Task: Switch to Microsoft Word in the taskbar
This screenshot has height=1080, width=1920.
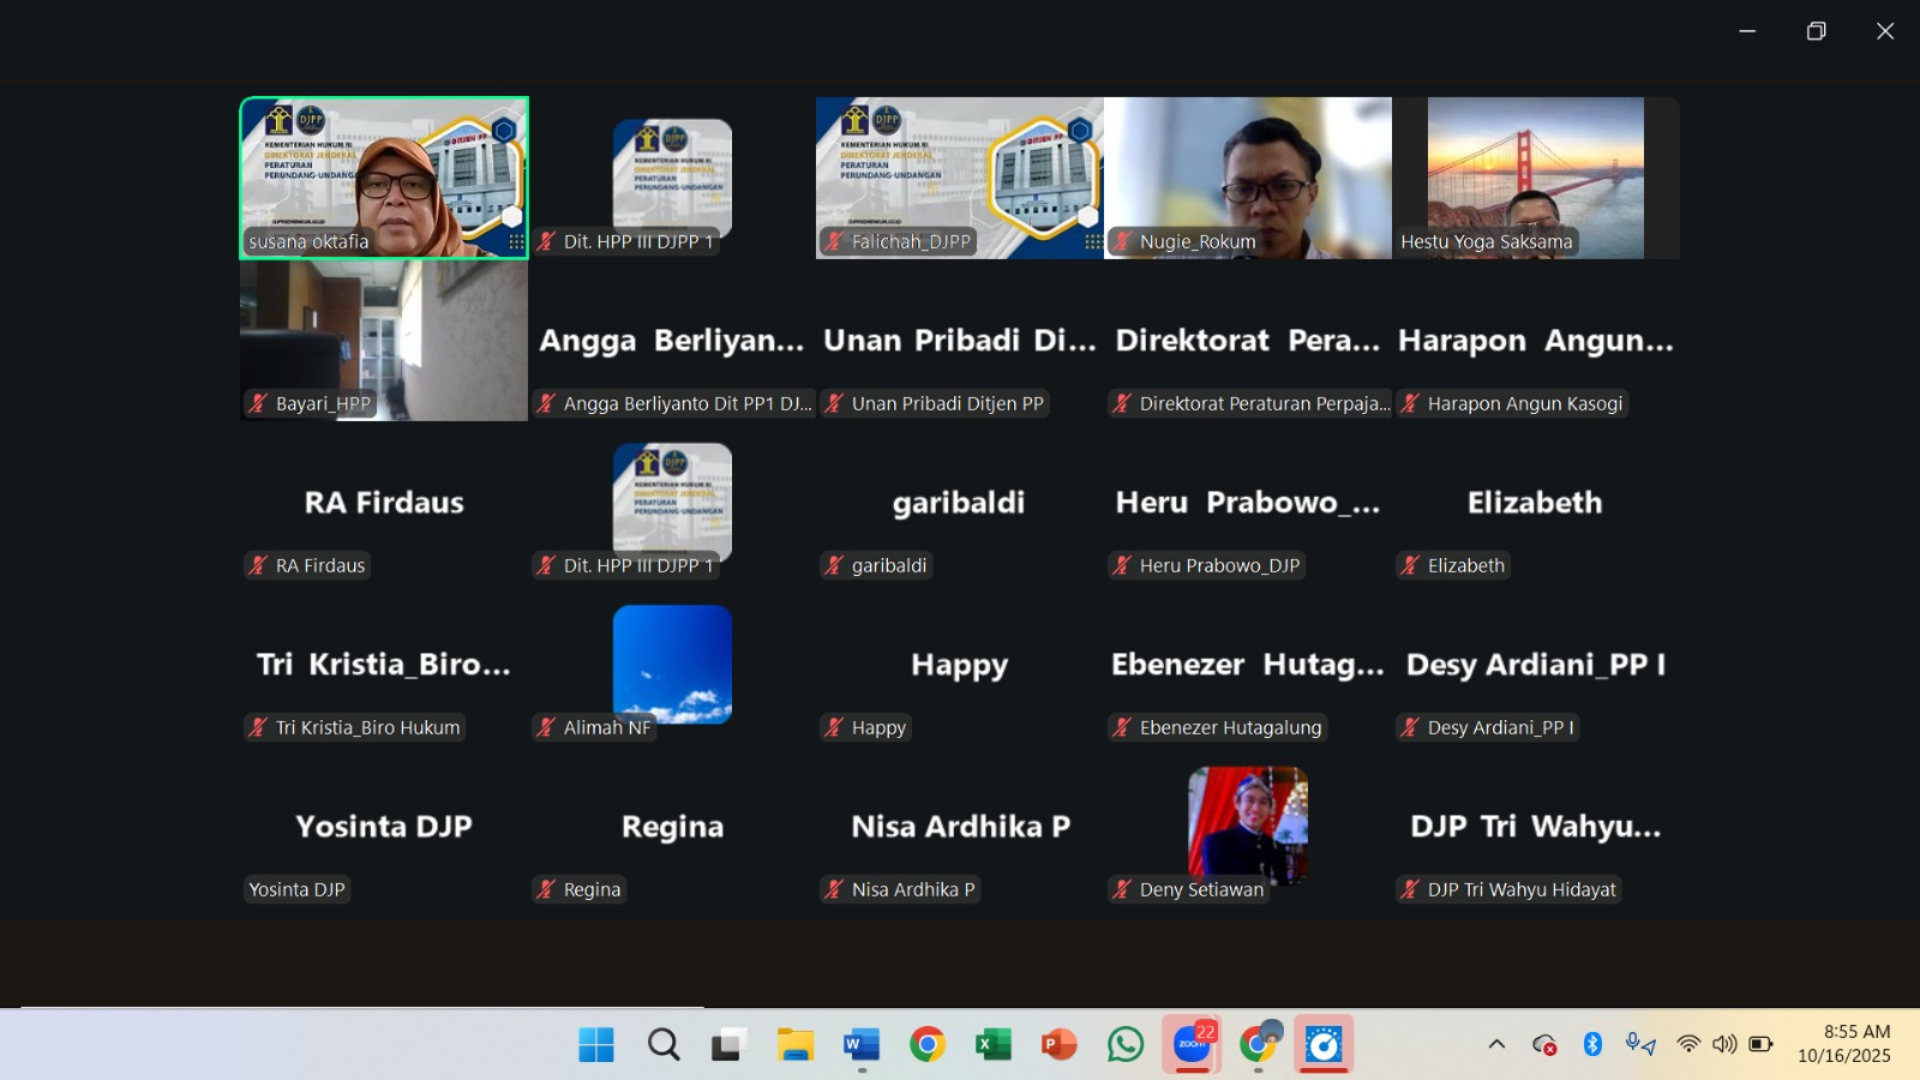Action: 861,1045
